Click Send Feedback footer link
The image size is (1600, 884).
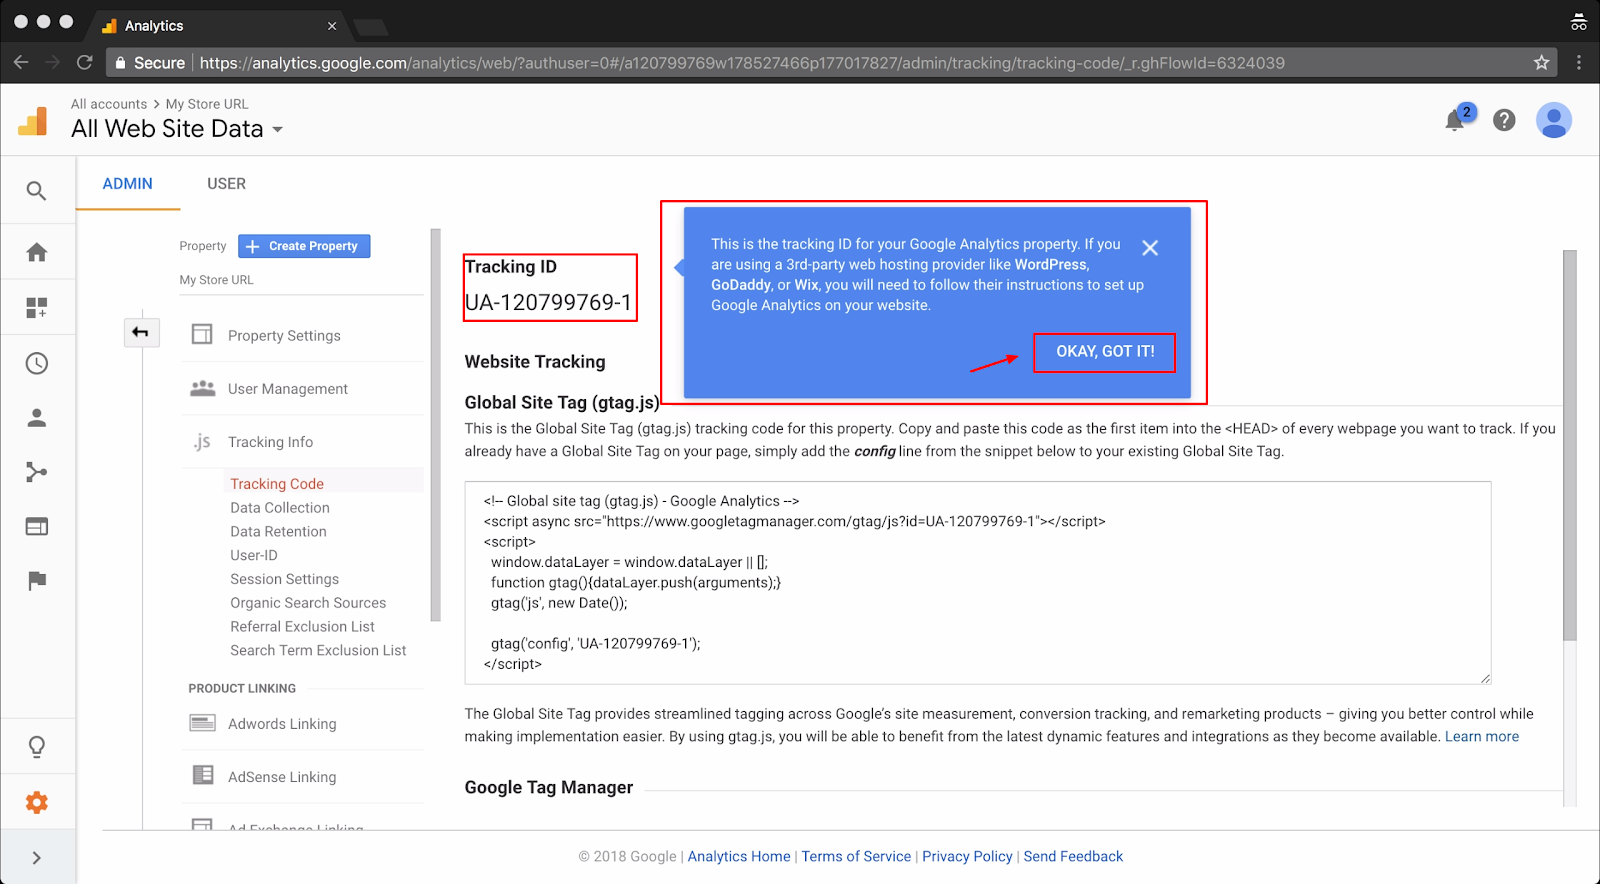point(1073,857)
